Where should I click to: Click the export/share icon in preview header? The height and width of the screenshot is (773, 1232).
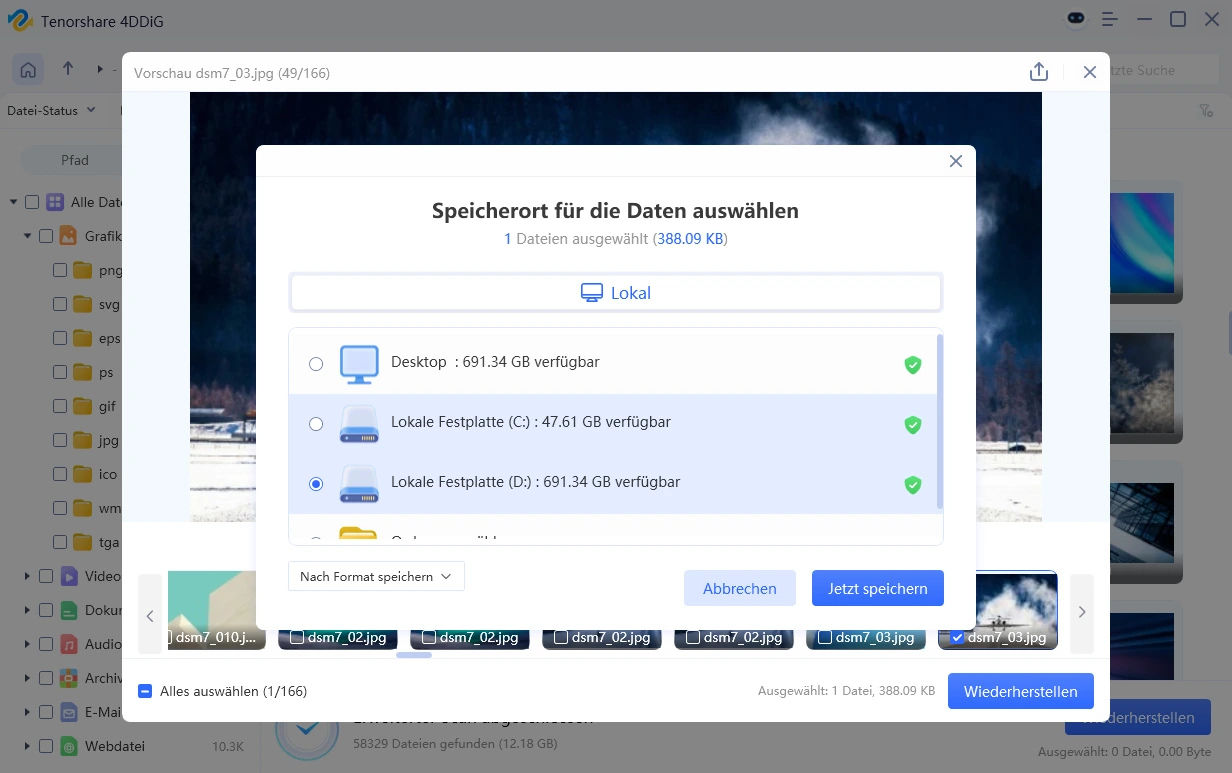1038,72
